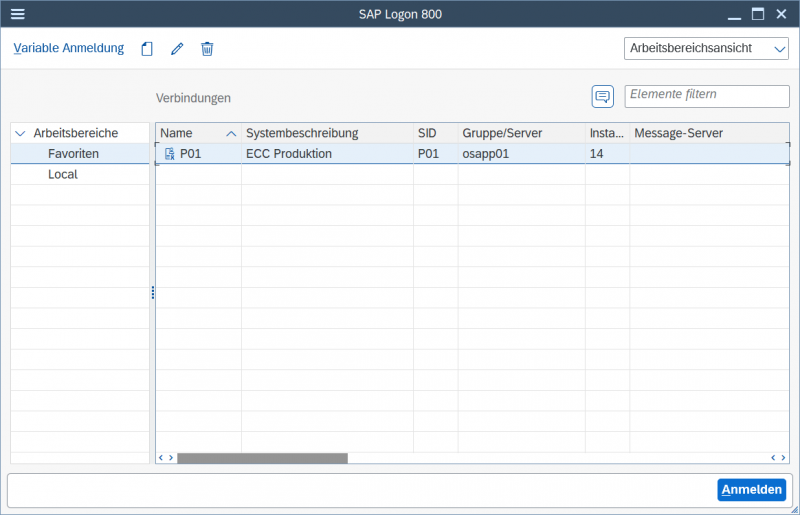The height and width of the screenshot is (515, 800).
Task: Click the new connection document icon
Action: tap(147, 48)
